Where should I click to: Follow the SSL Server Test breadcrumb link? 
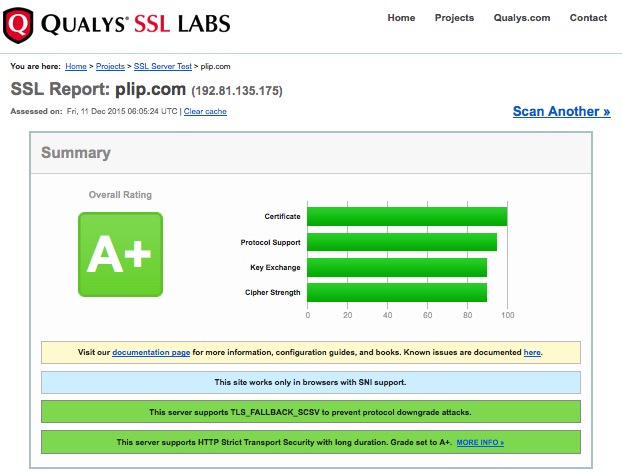pos(163,66)
